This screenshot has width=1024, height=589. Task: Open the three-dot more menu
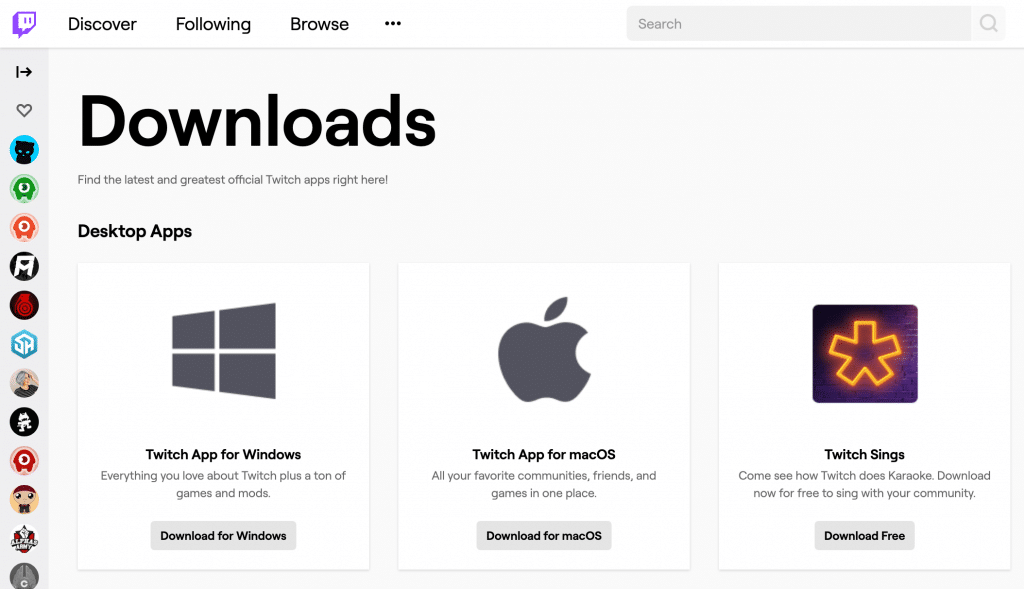(x=392, y=24)
